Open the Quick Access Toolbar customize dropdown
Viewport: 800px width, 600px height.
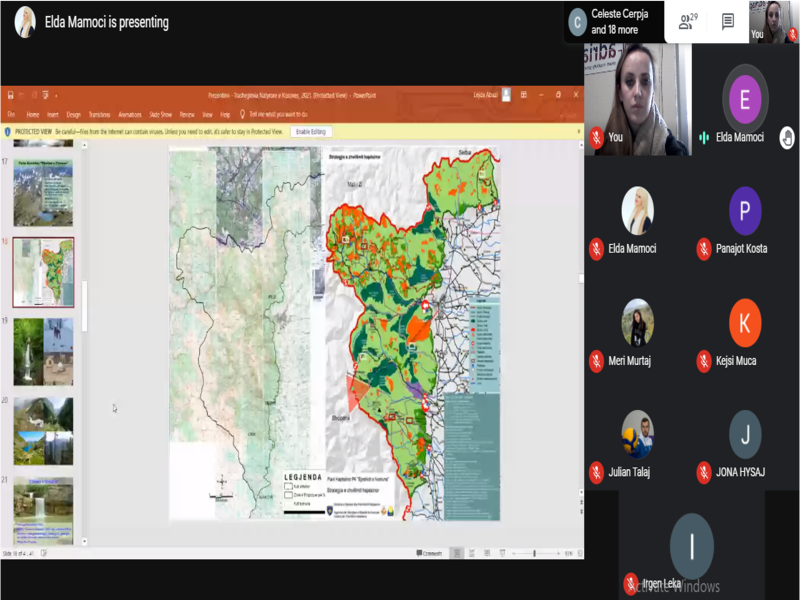56,95
